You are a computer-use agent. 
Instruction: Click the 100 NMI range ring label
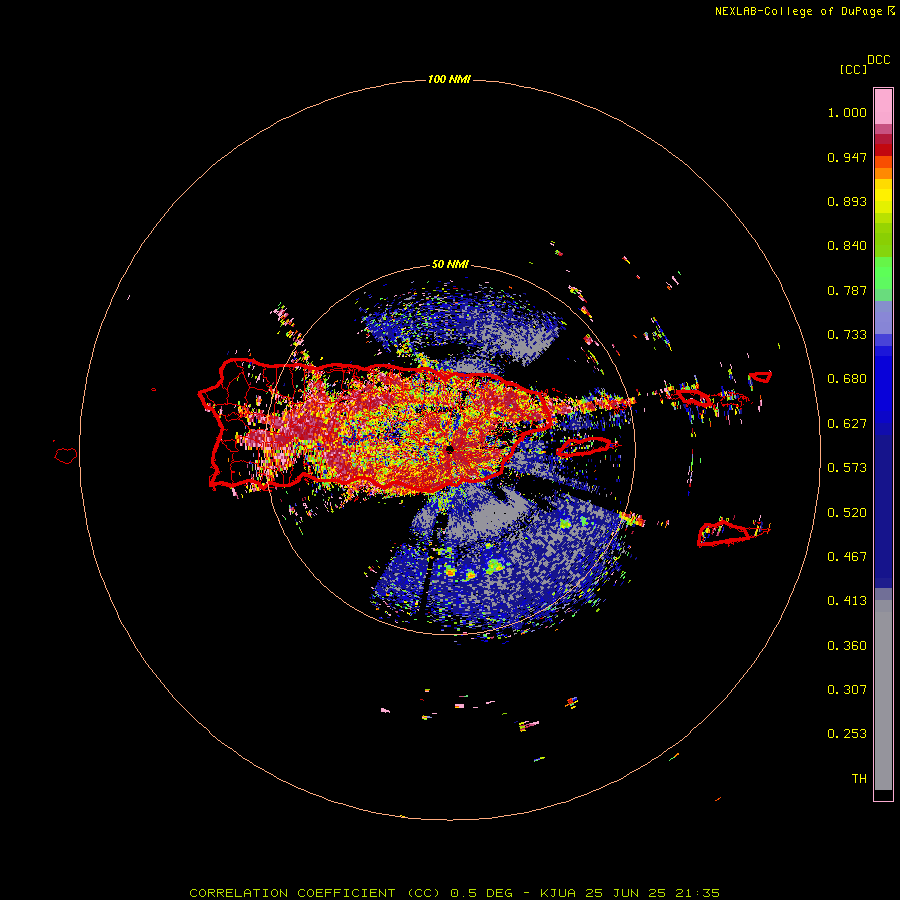(449, 79)
